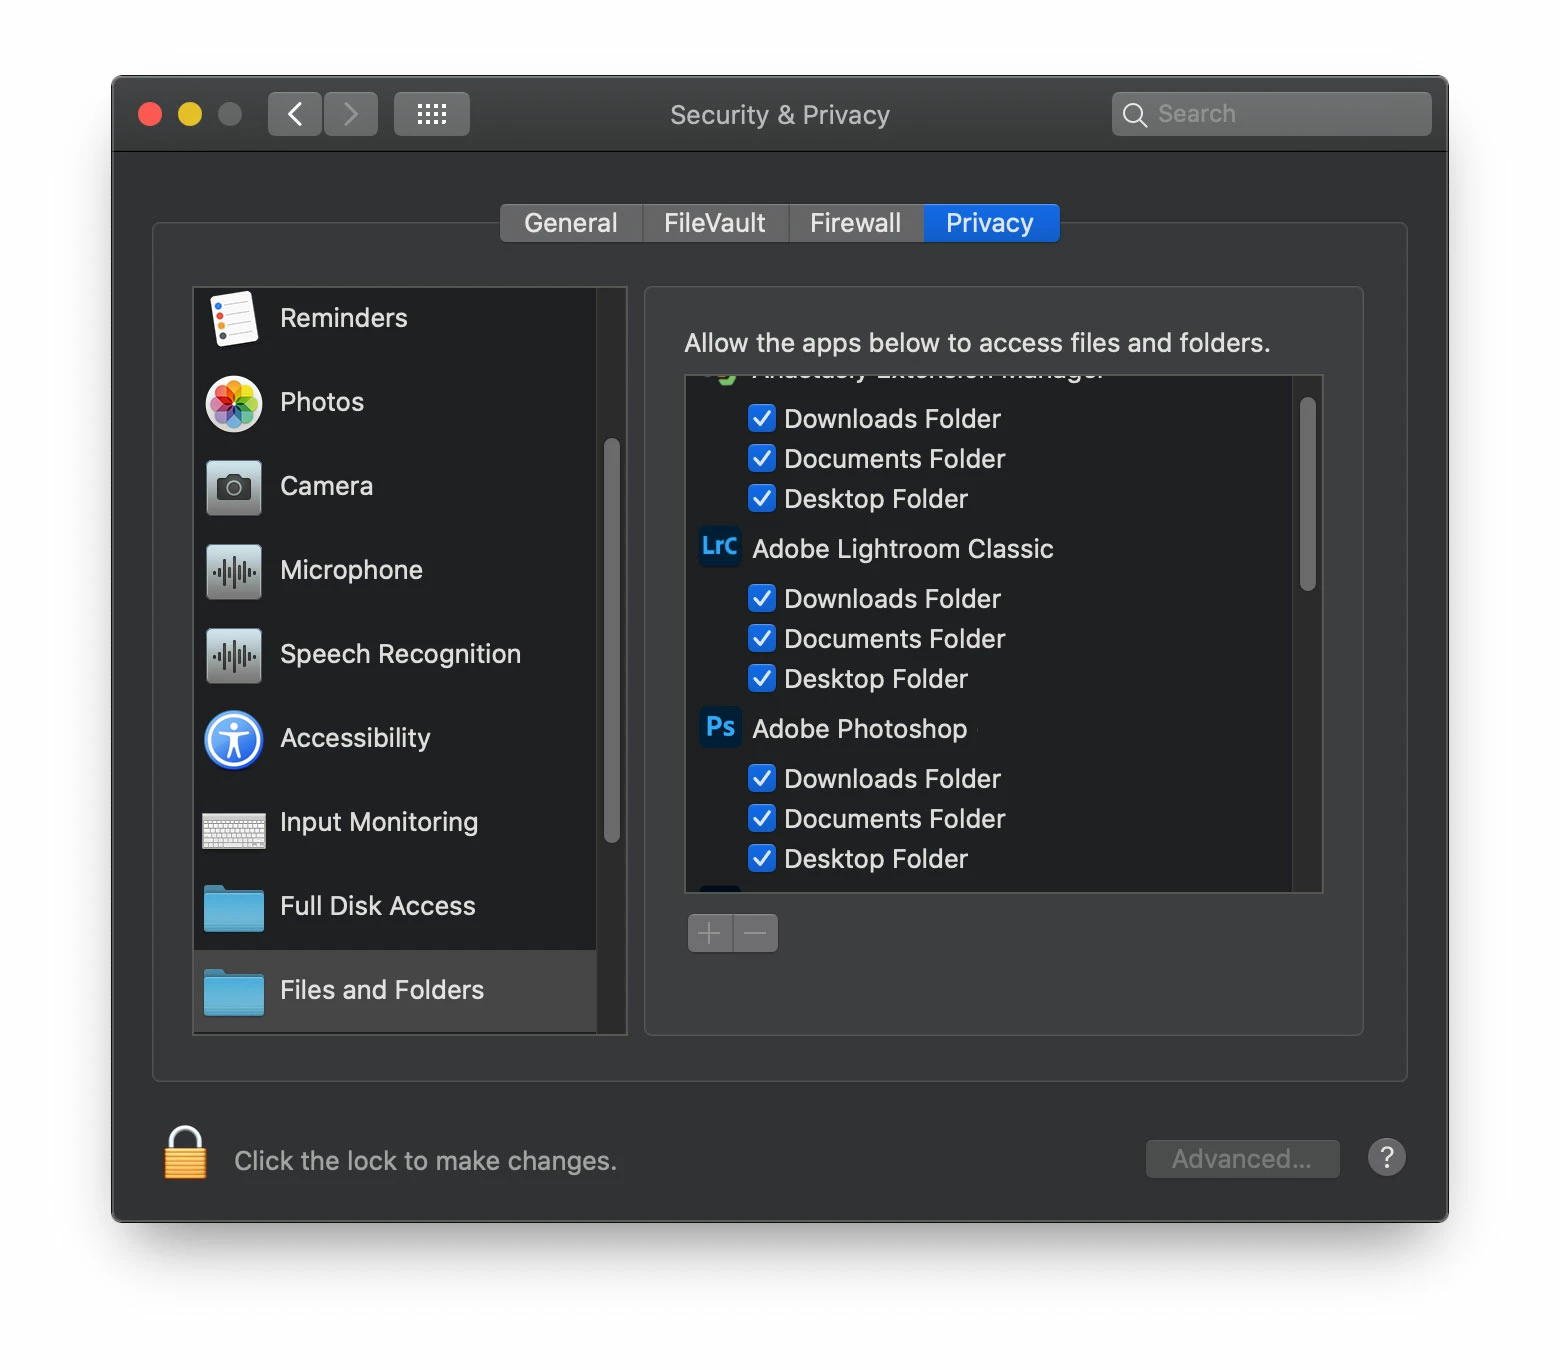Select the Camera text label
This screenshot has height=1370, width=1560.
(x=327, y=486)
